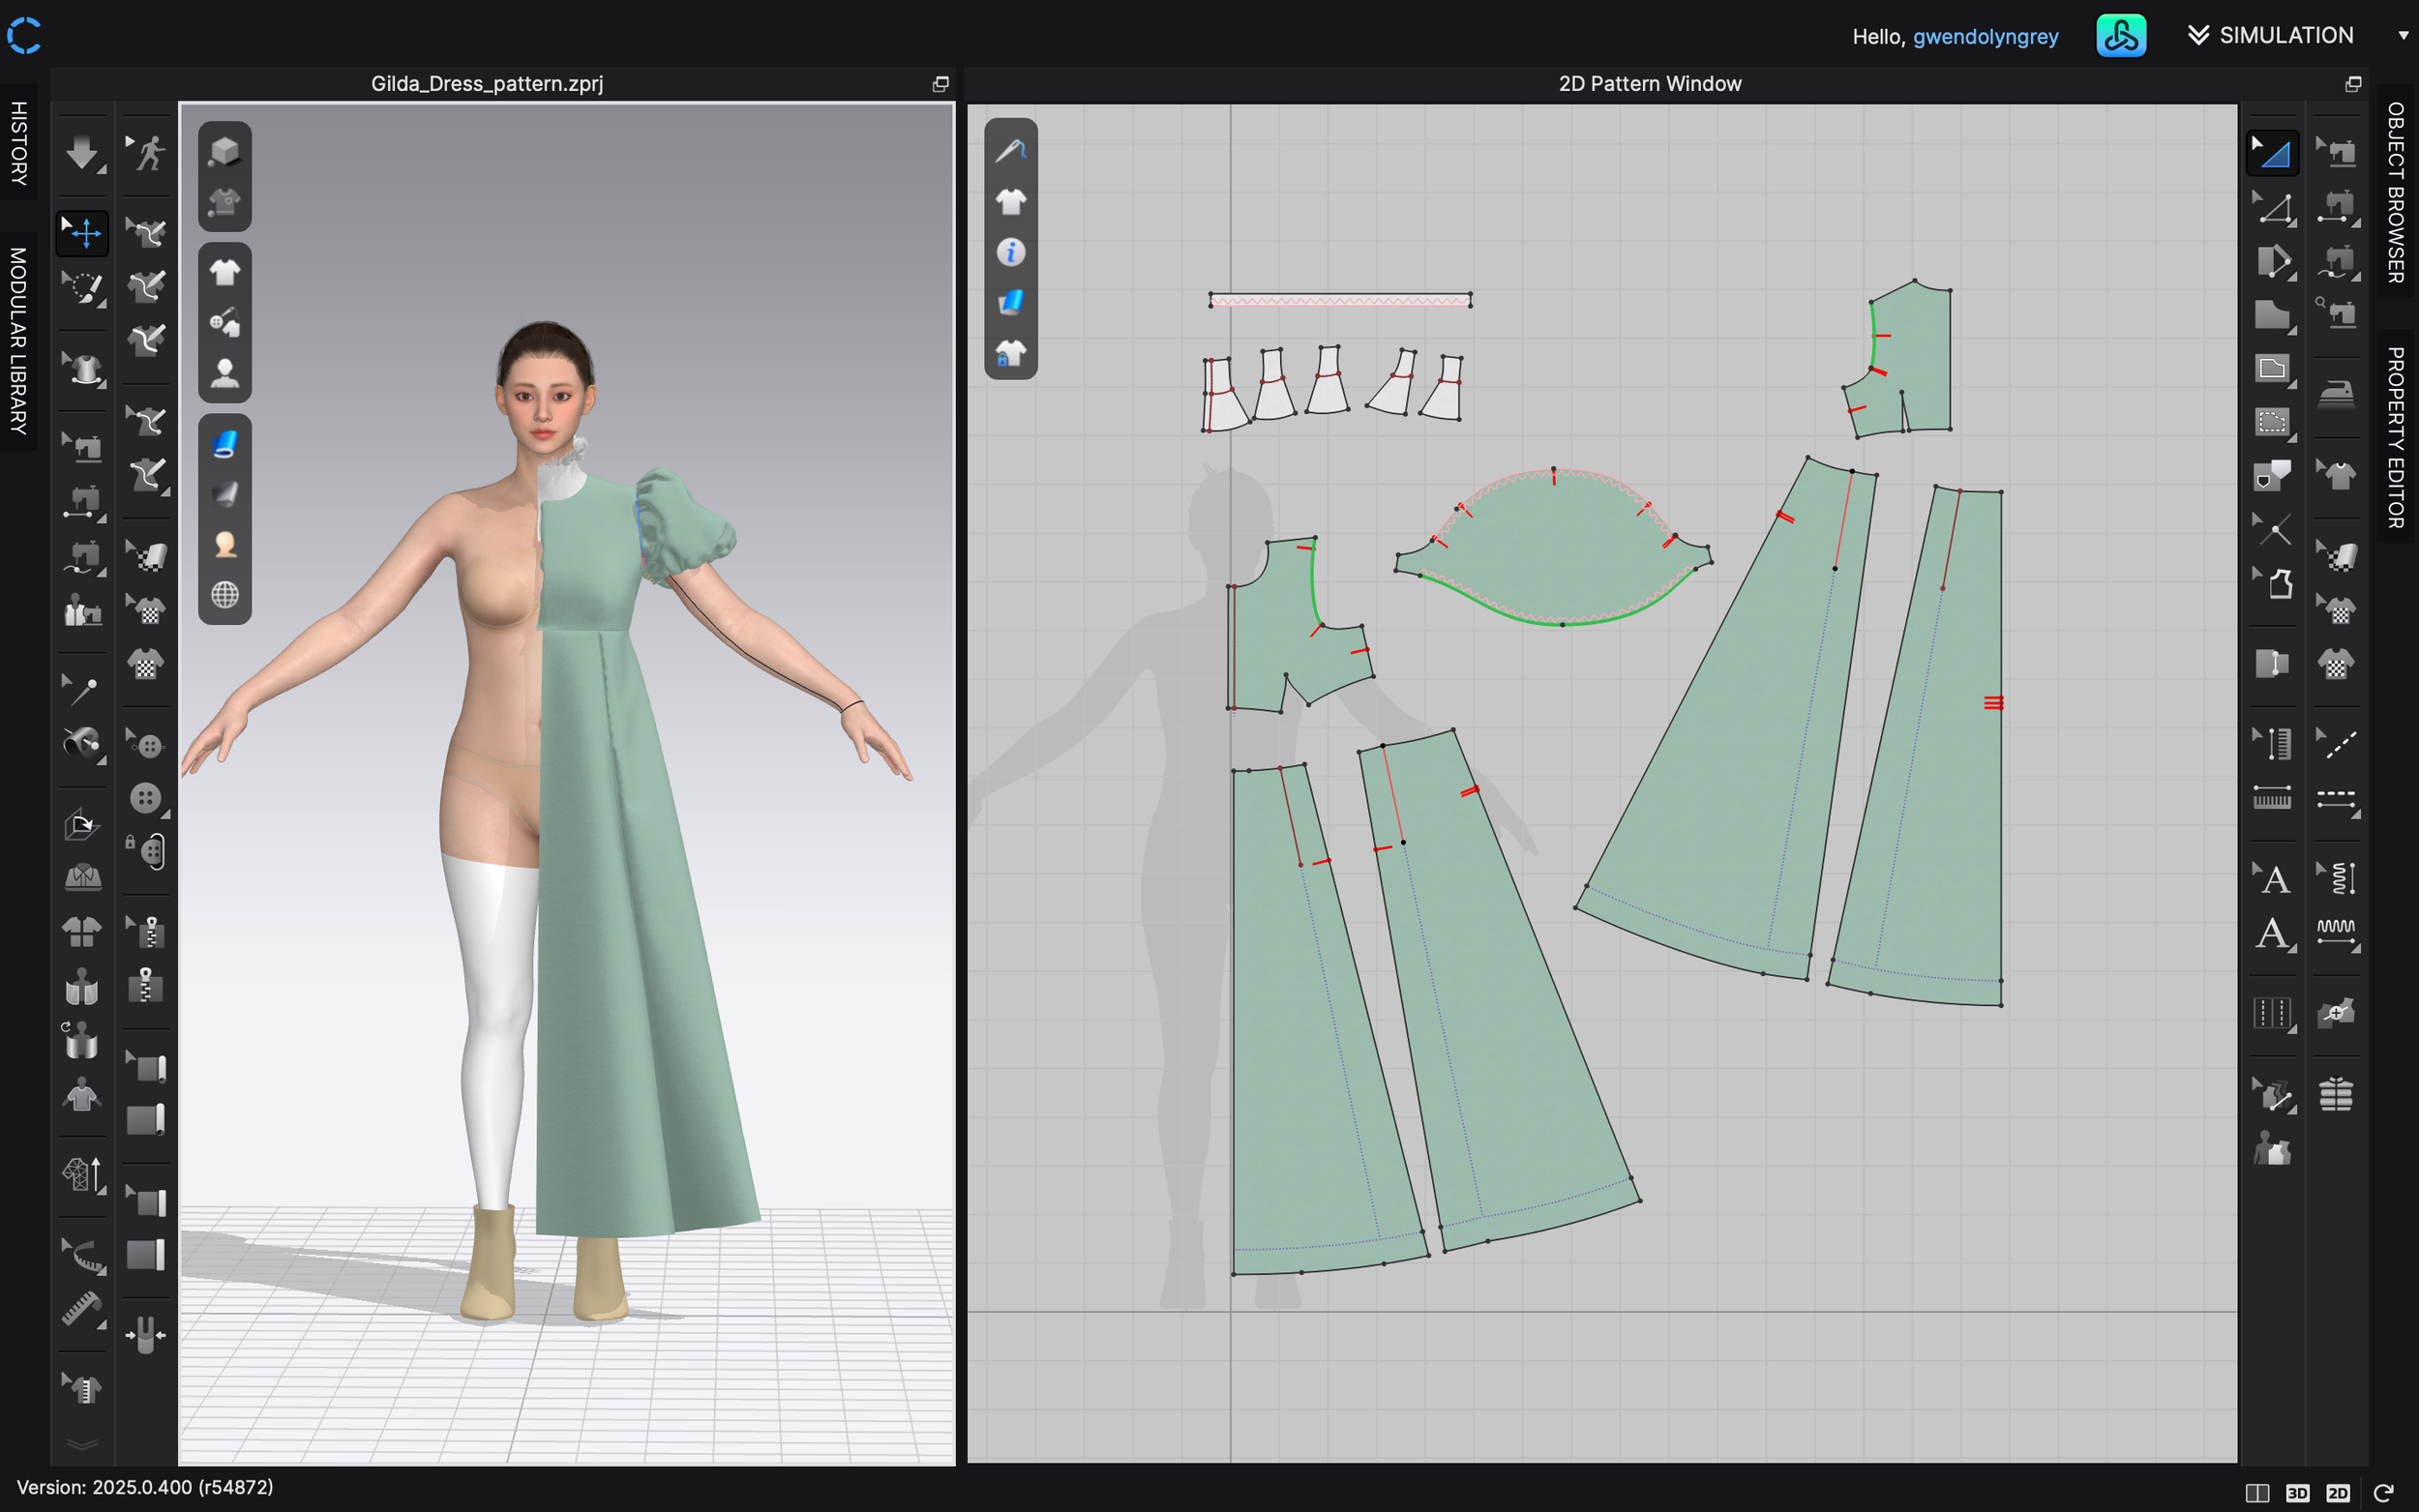Undock the 2D Pattern Window
2419x1512 pixels.
tap(2353, 84)
